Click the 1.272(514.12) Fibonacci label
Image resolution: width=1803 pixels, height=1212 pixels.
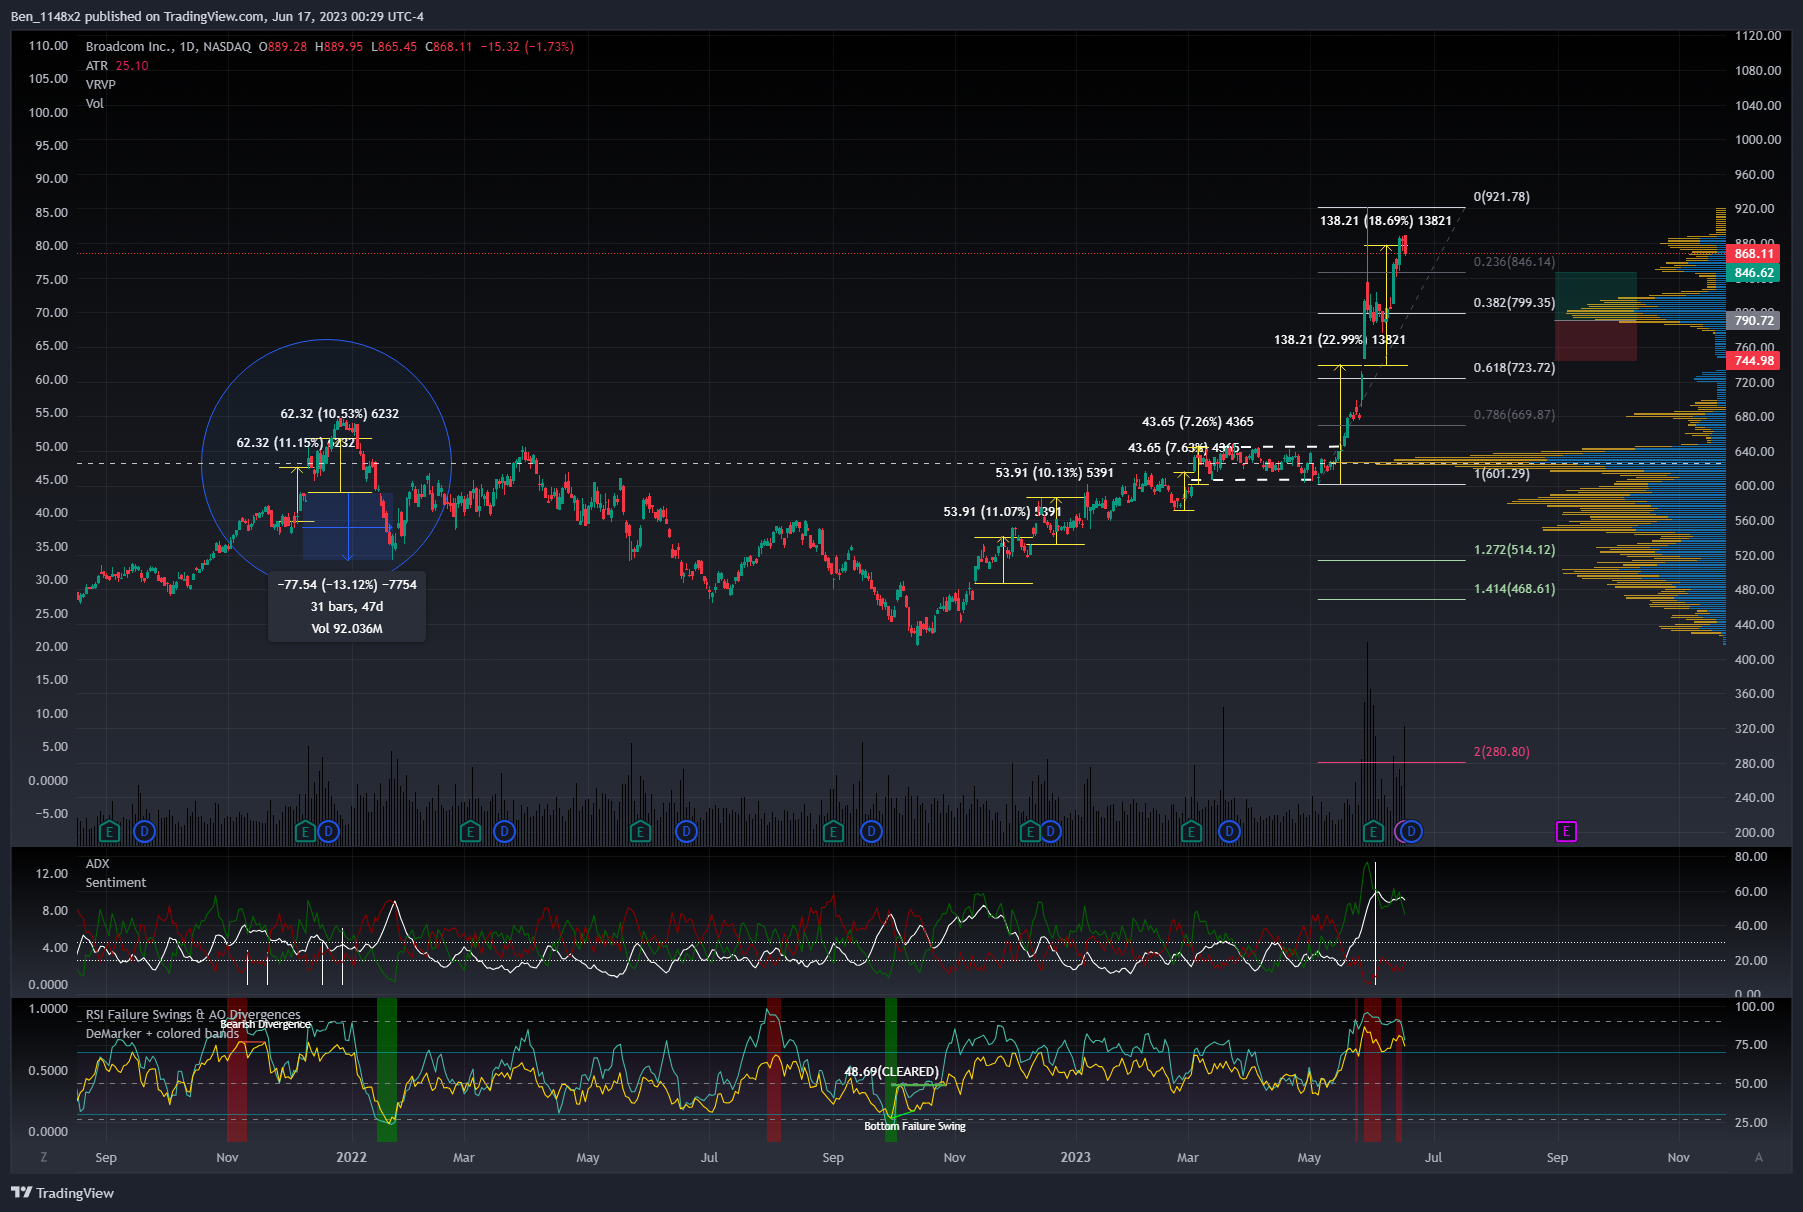[x=1514, y=550]
